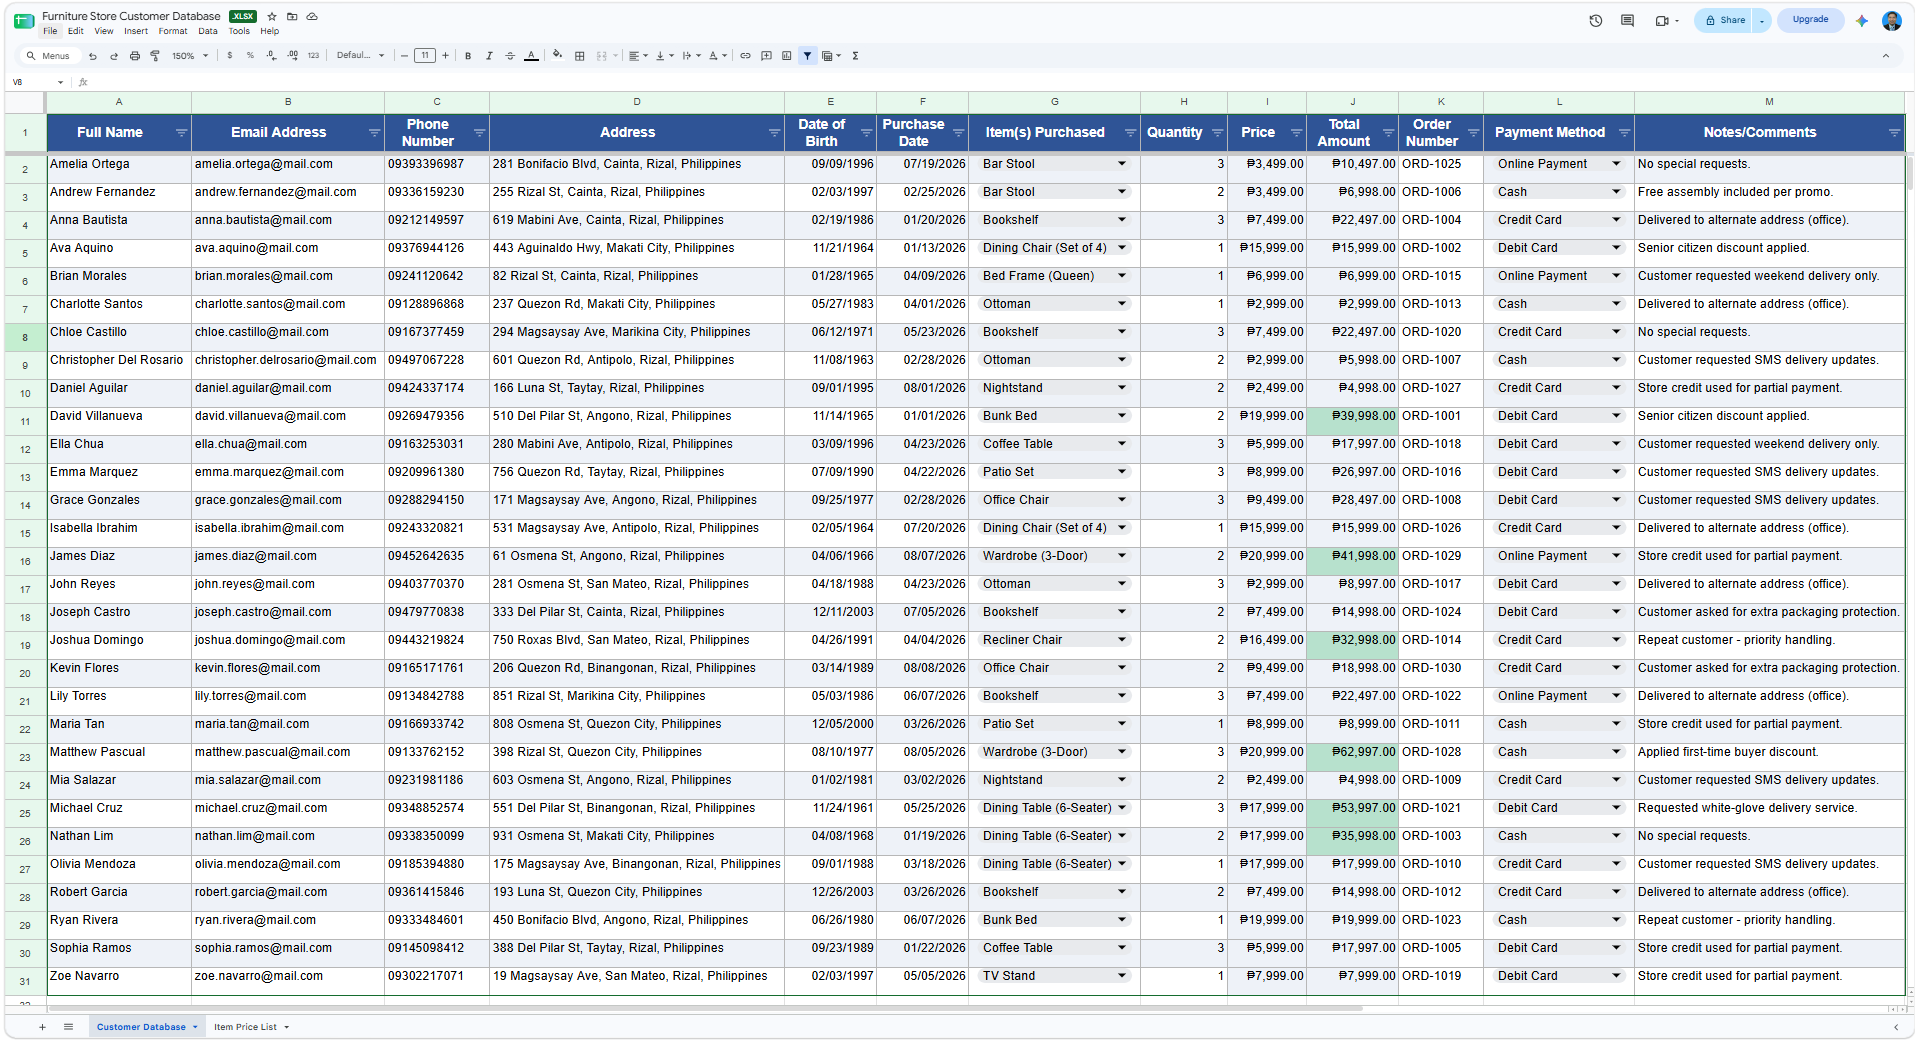Open item dropdown for Amelia Ortega row
Viewport: 1917px width, 1040px height.
pyautogui.click(x=1122, y=164)
